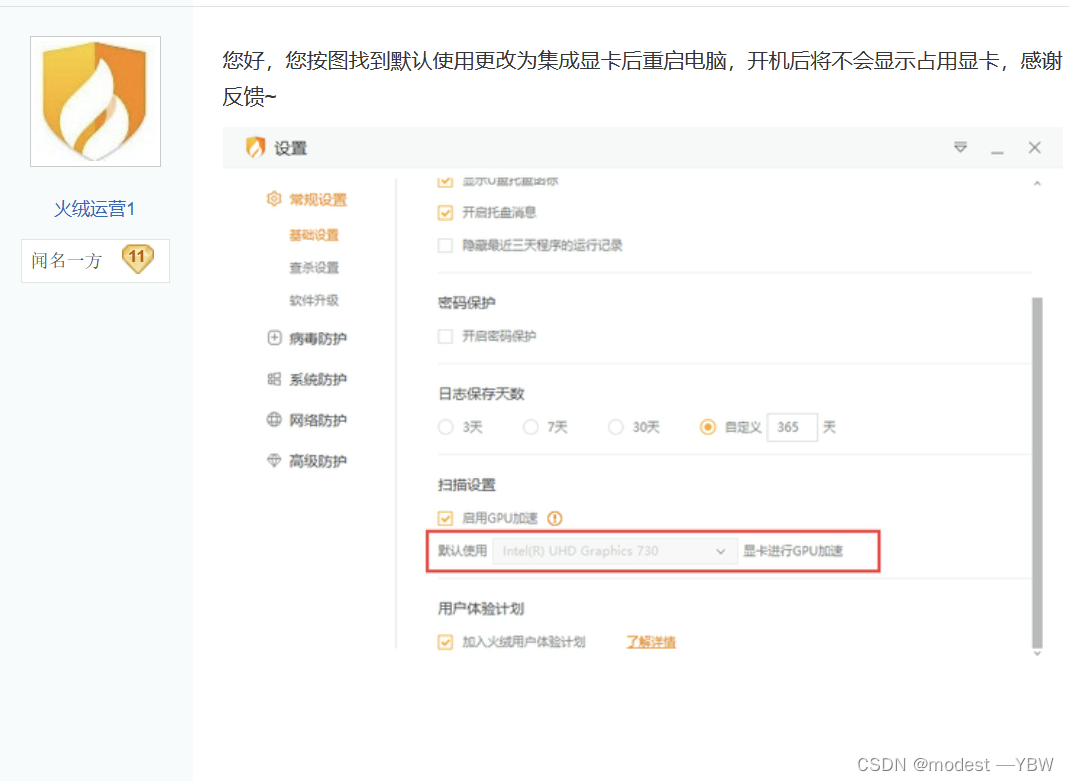Open the 了解详情 link
This screenshot has width=1069, height=781.
coord(651,642)
